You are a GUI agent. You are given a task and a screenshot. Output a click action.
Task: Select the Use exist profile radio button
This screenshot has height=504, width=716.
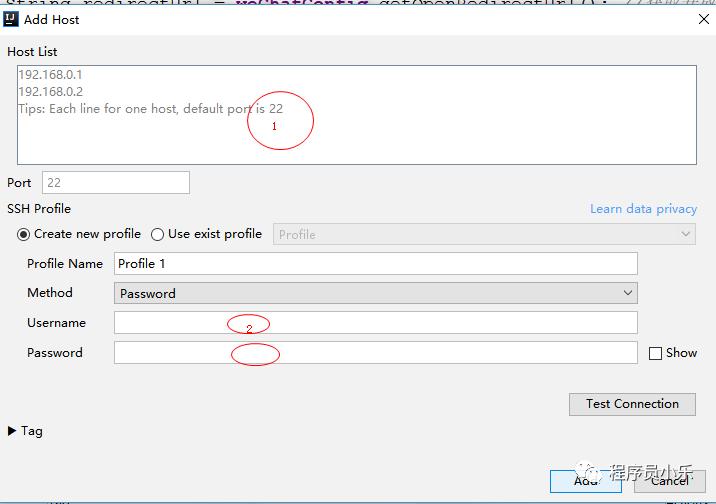point(157,235)
